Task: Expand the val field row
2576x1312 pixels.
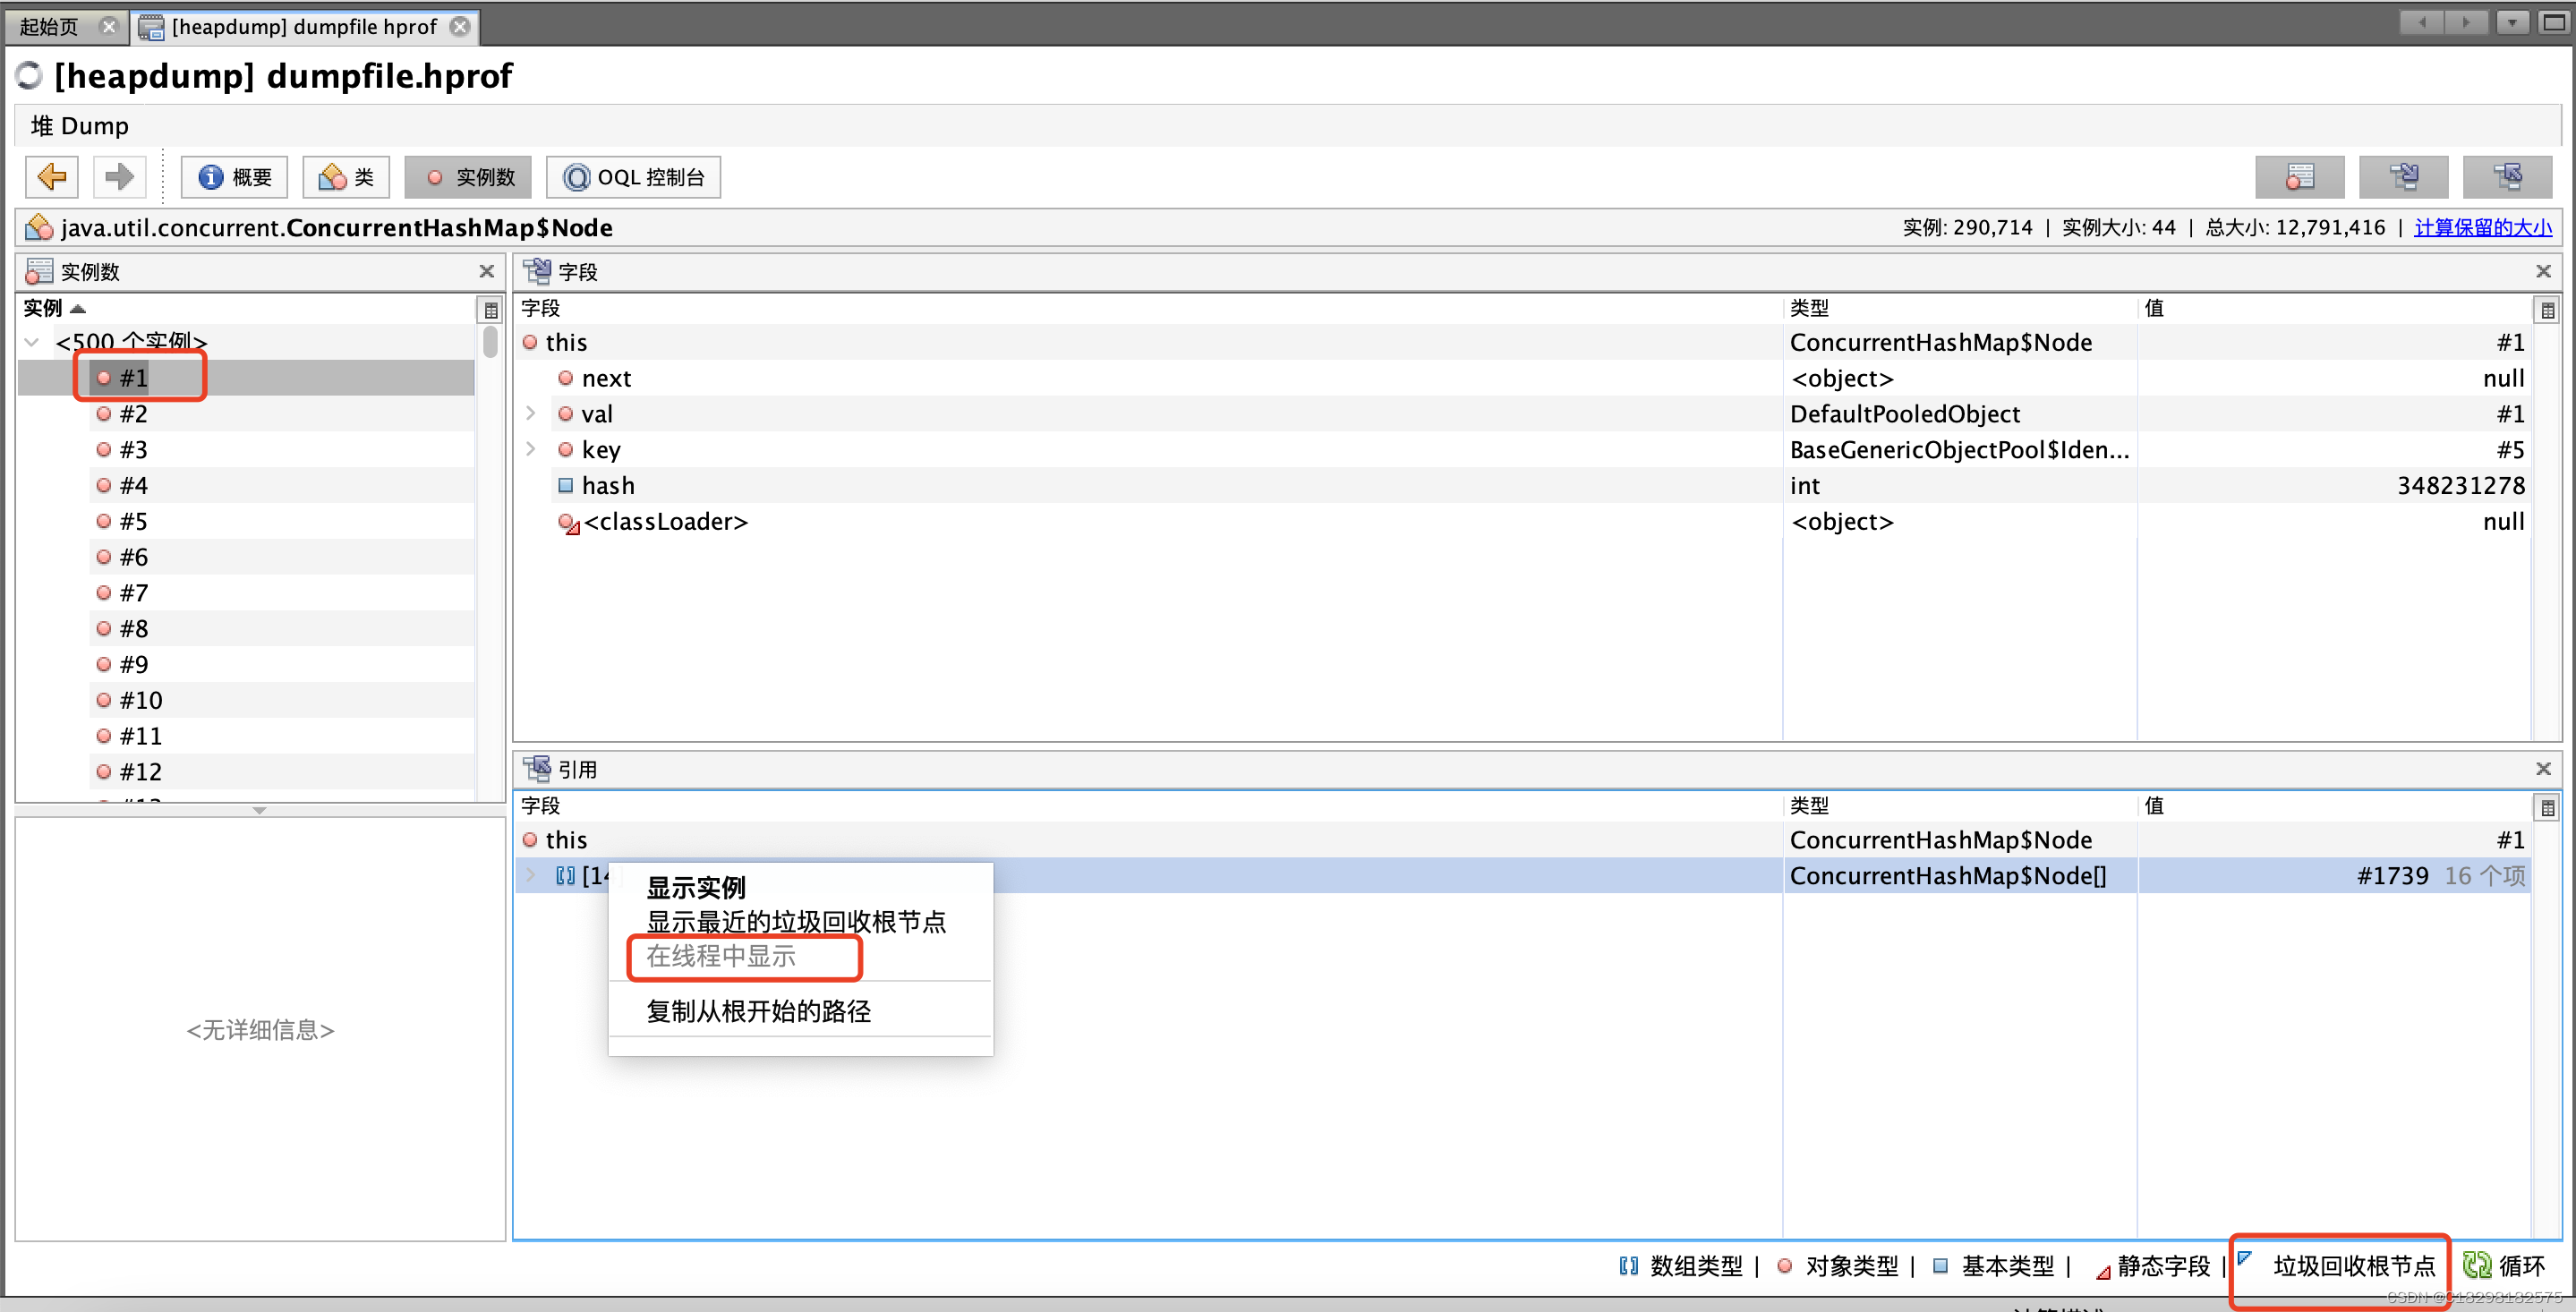Action: (x=531, y=413)
